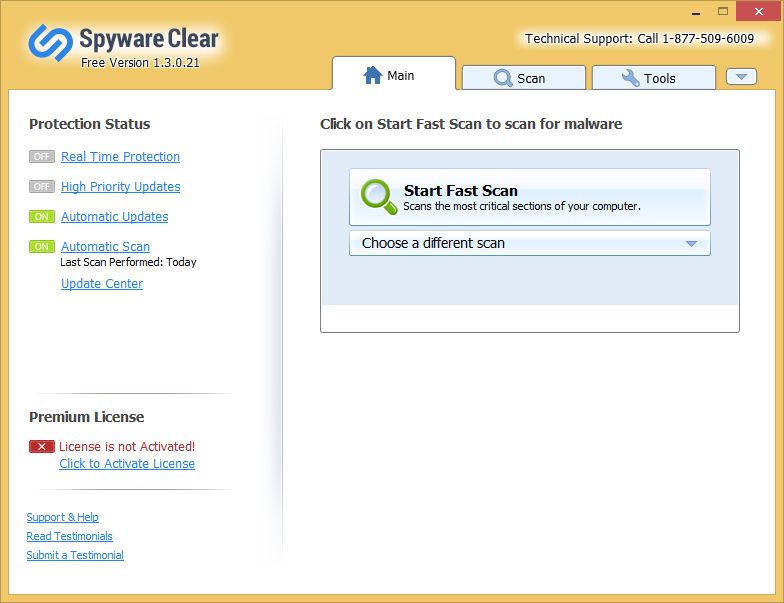Minimize the Spyware Clear window
The height and width of the screenshot is (603, 784).
[696, 12]
